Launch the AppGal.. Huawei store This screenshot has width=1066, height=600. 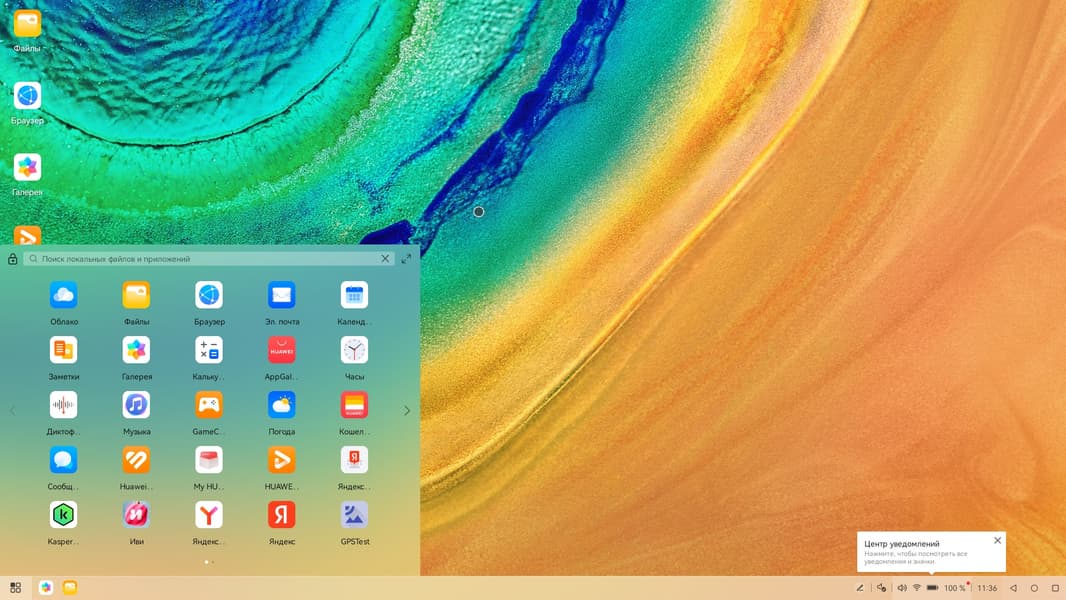(x=281, y=351)
